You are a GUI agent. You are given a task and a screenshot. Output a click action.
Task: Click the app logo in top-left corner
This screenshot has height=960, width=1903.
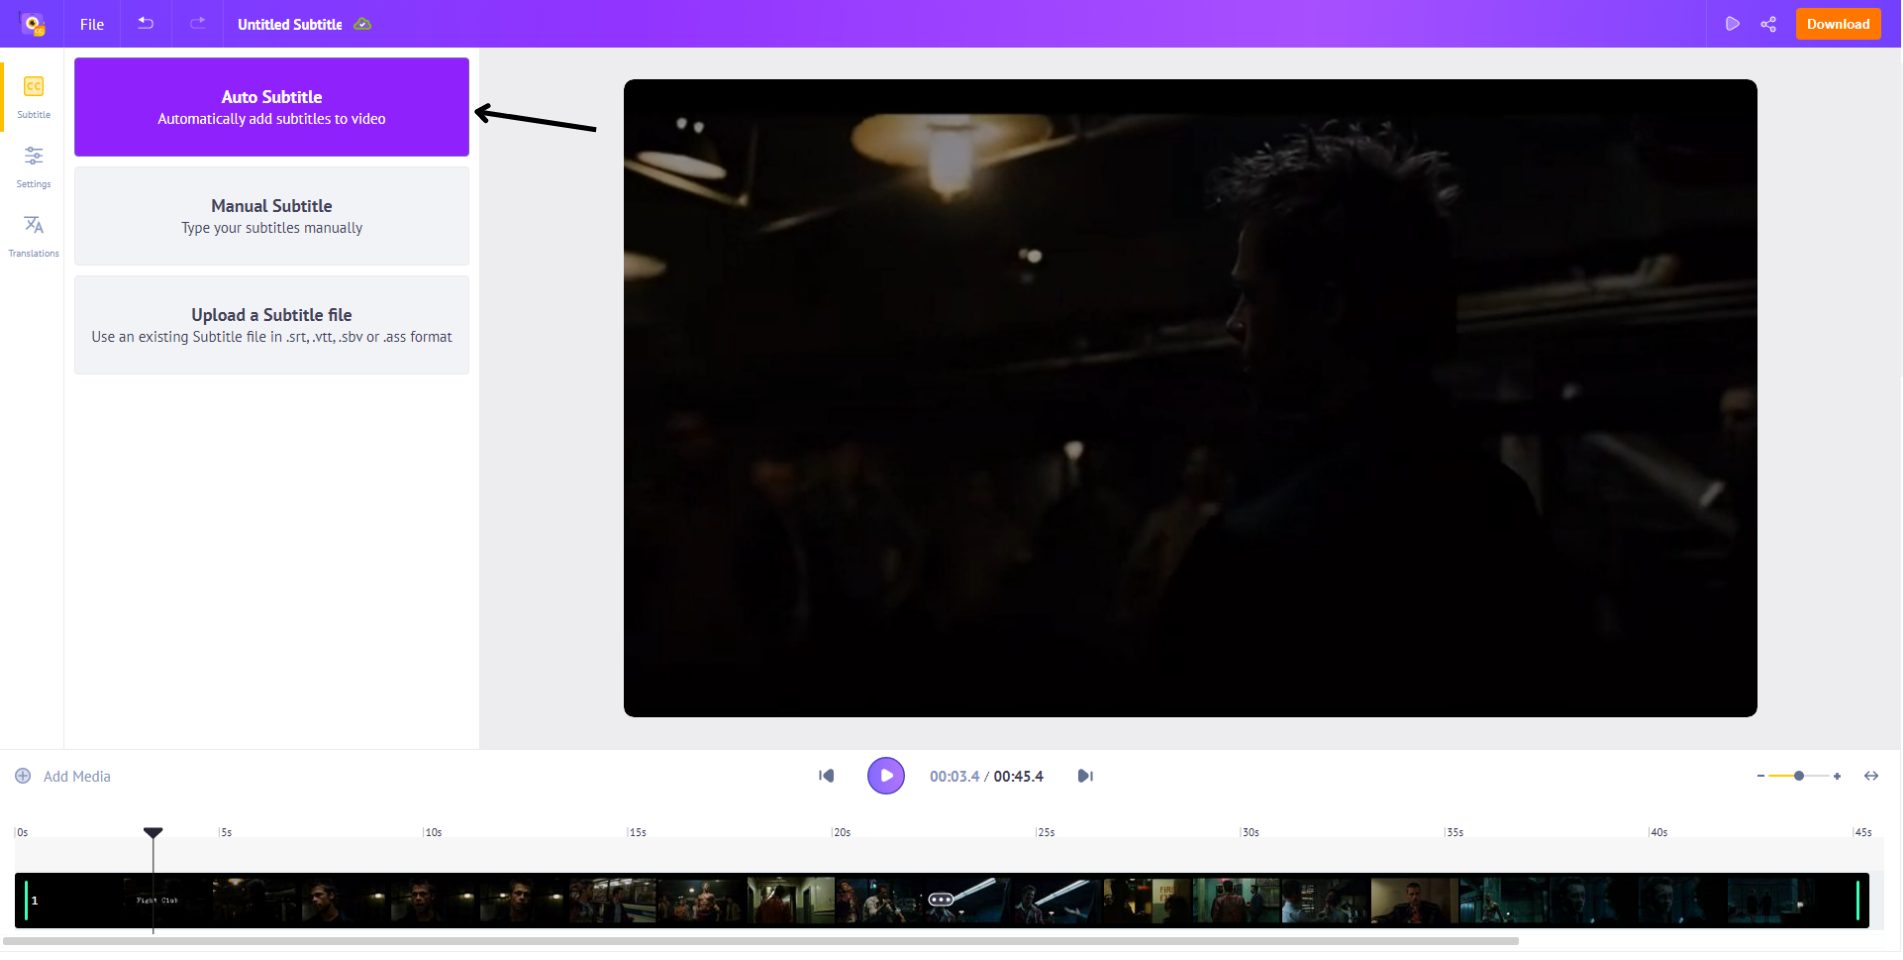pos(33,24)
